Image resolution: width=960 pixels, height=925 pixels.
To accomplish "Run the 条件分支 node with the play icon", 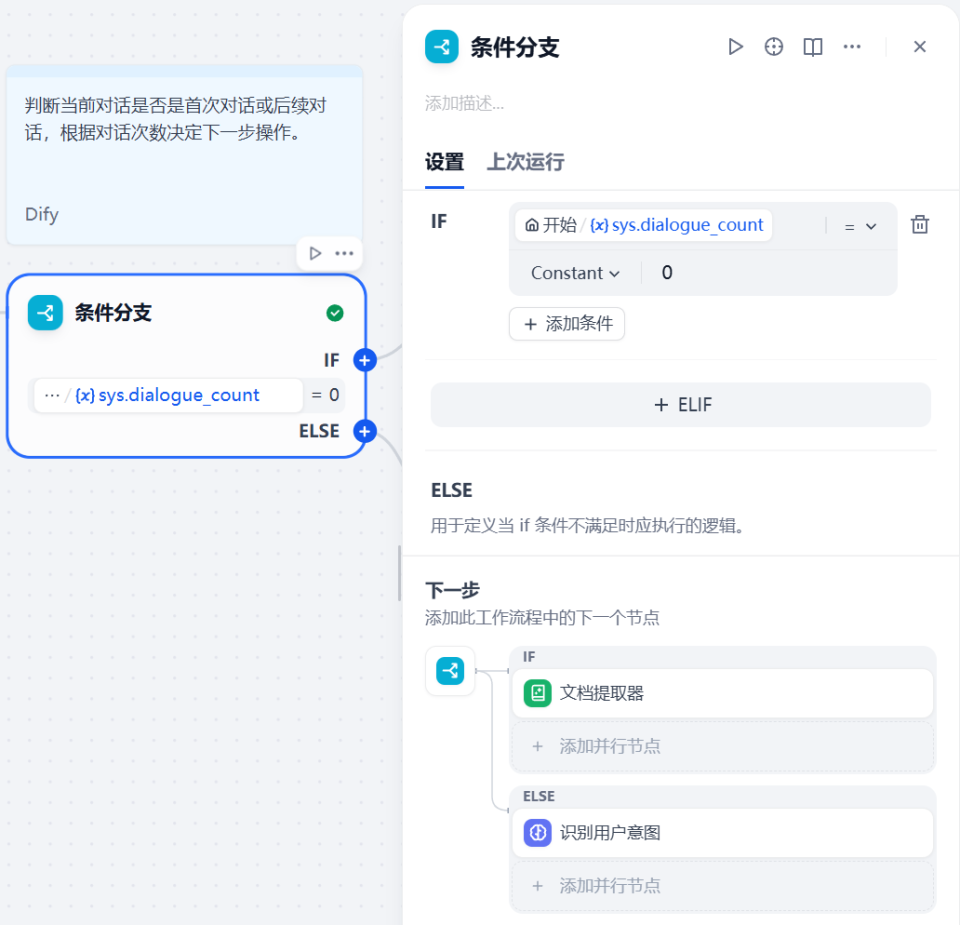I will point(736,46).
